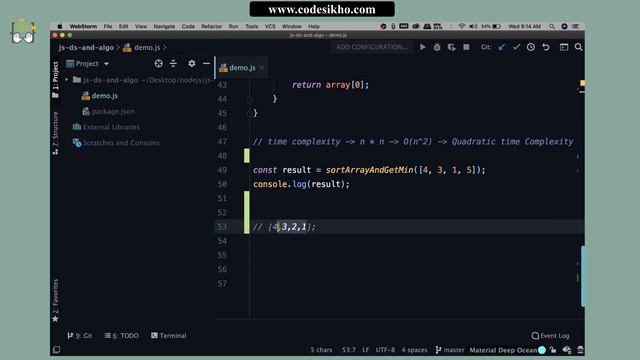Open the File menu
640x360 pixels.
coord(108,26)
